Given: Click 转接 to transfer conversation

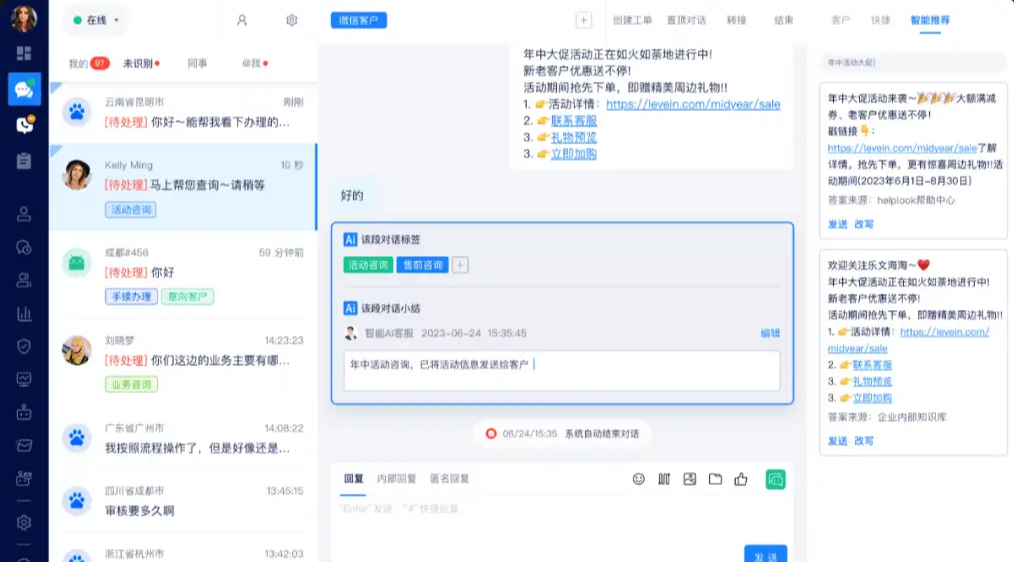Looking at the screenshot, I should pos(736,21).
